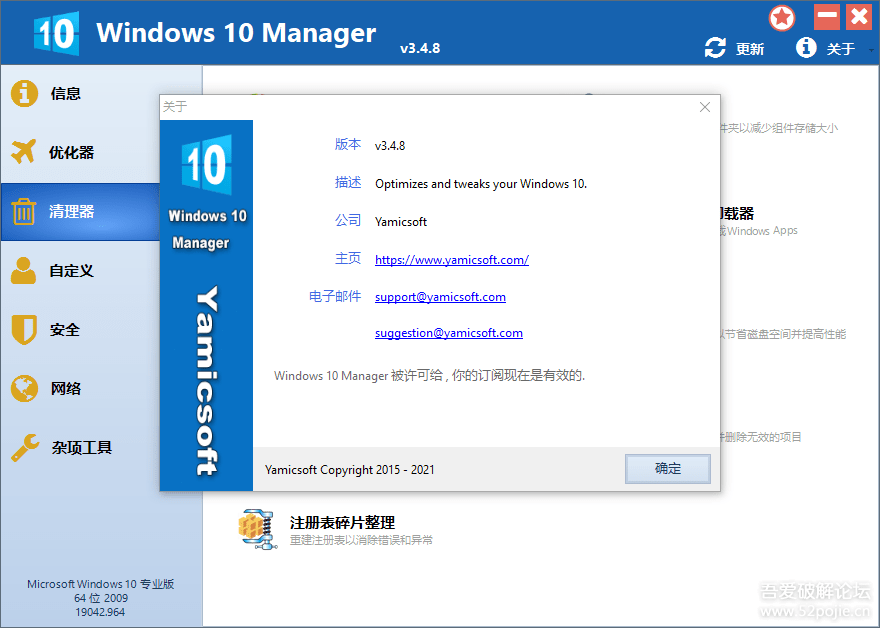Close the 关于 dialog with X
Viewport: 880px width, 628px height.
tap(705, 107)
